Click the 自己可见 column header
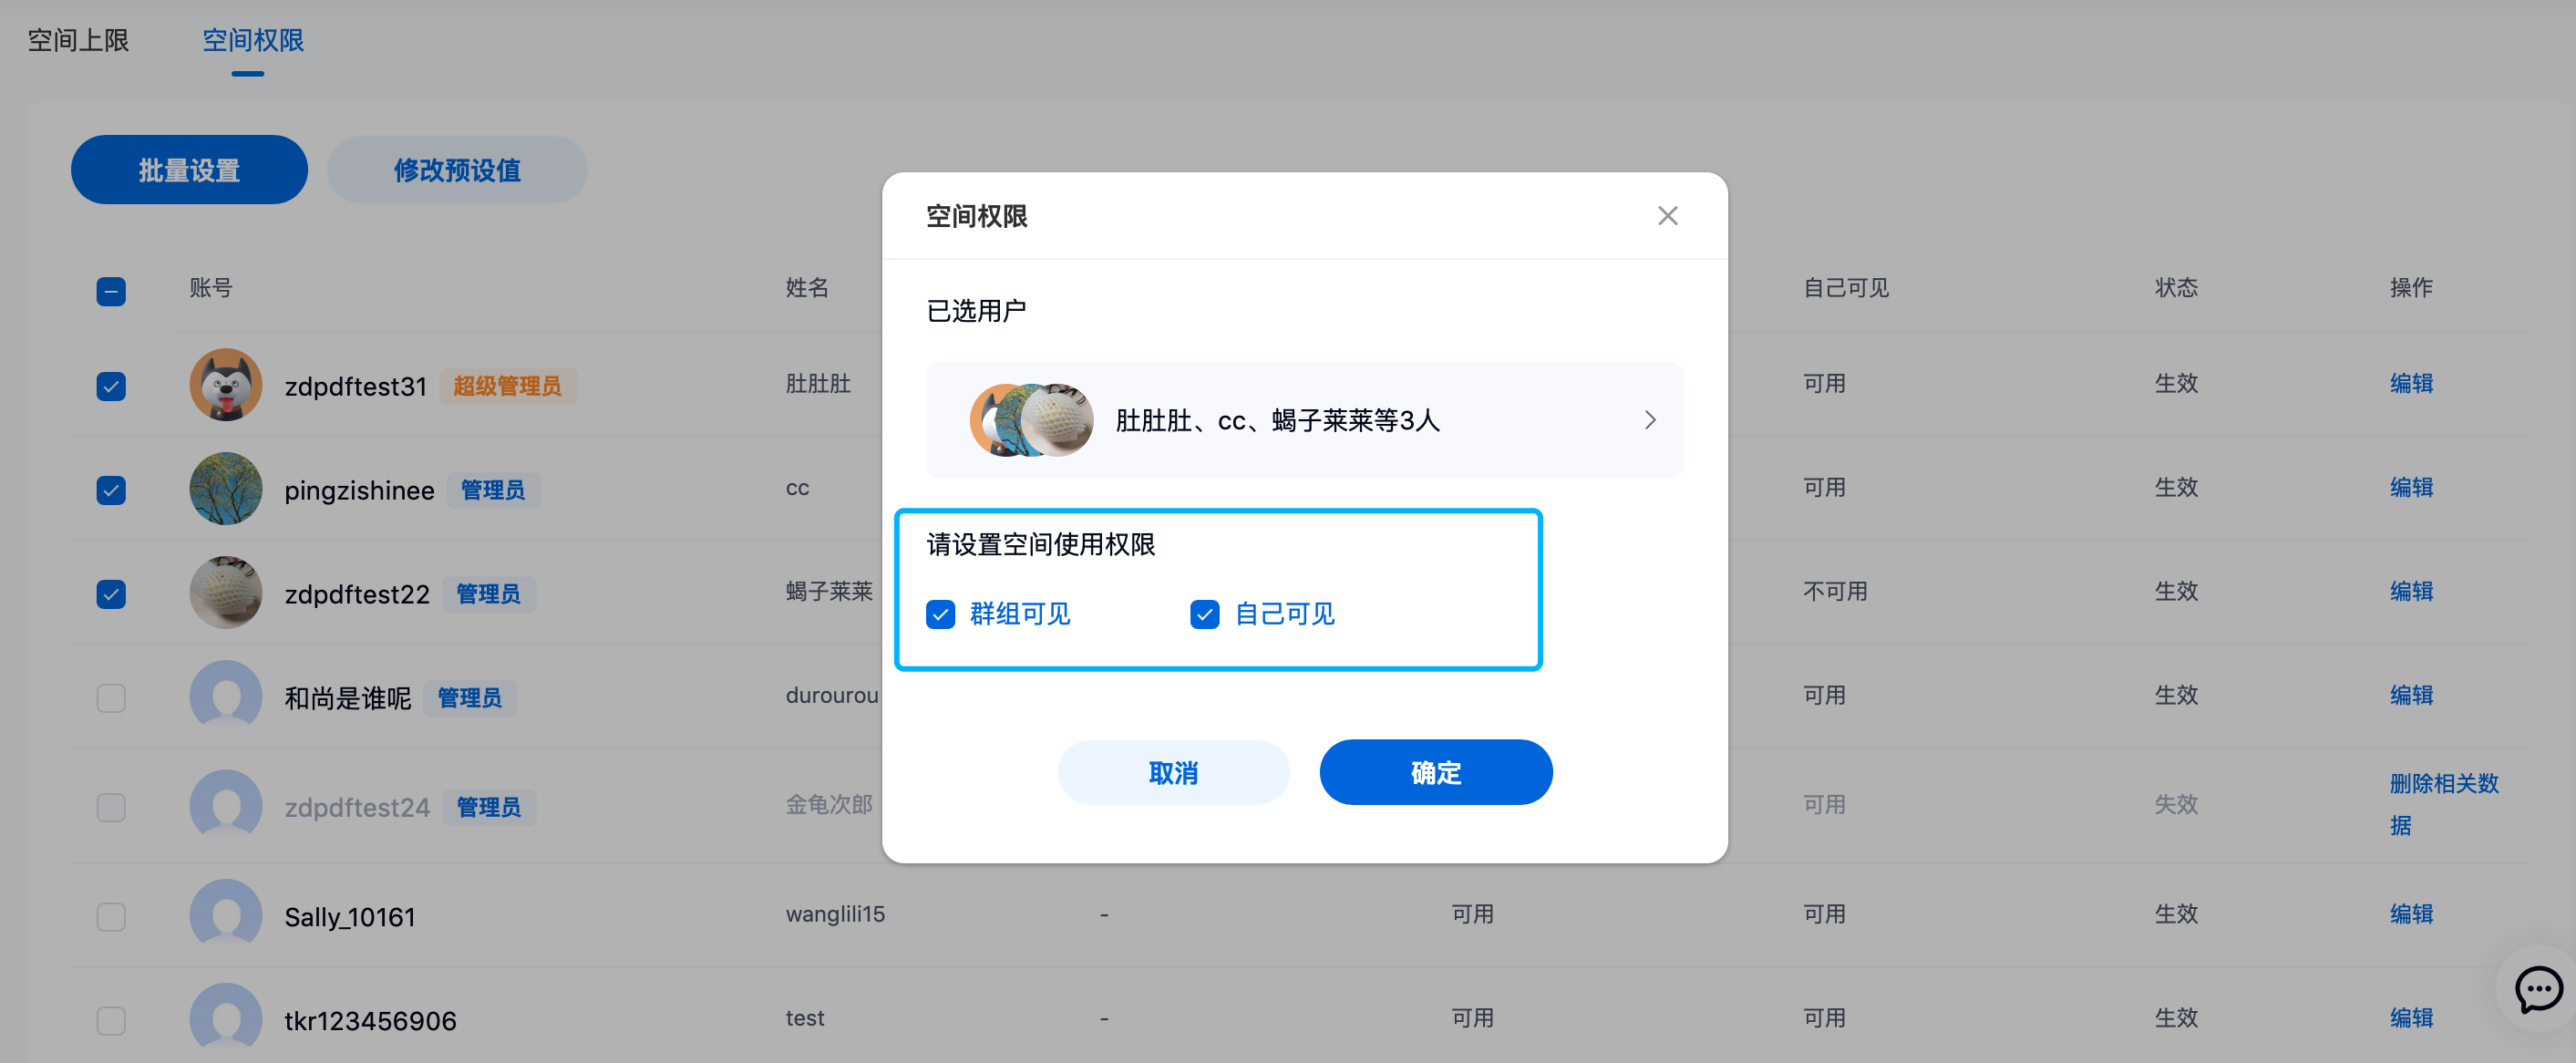Screen dimensions: 2576x1063 pos(1846,288)
